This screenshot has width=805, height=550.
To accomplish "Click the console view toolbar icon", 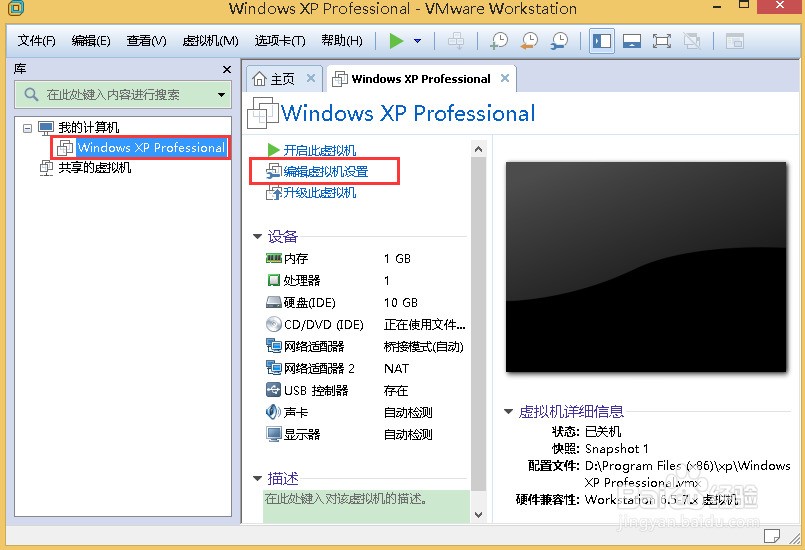I will (x=735, y=41).
